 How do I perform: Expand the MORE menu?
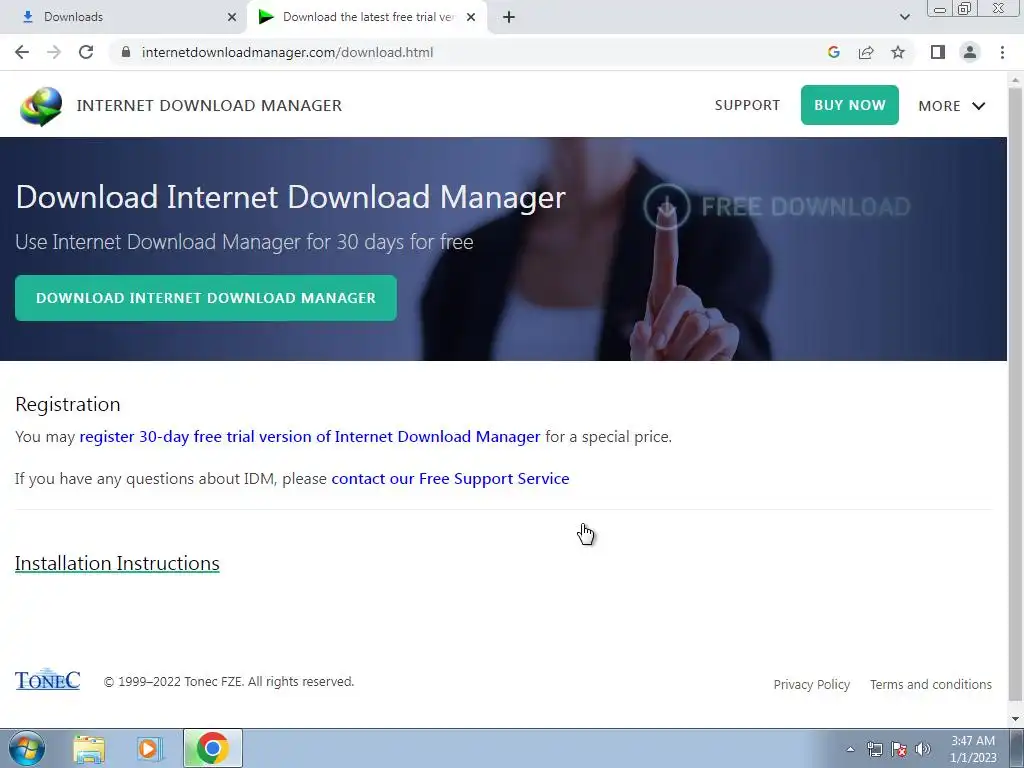952,106
